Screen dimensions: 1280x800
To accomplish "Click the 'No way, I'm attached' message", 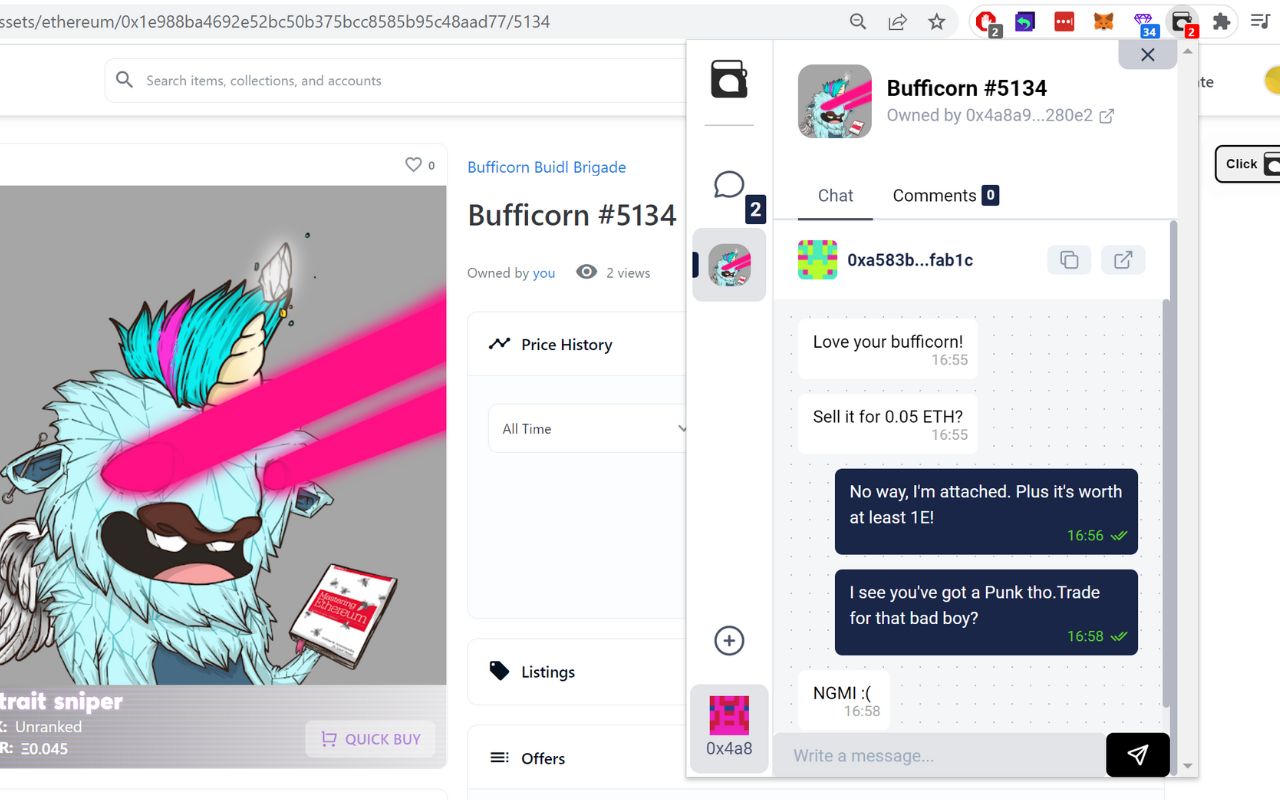I will tap(986, 512).
